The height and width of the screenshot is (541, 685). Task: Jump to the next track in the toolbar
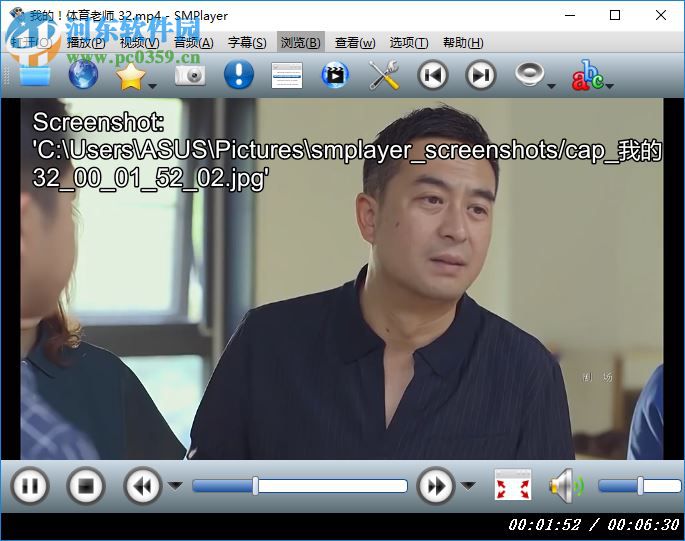click(481, 75)
